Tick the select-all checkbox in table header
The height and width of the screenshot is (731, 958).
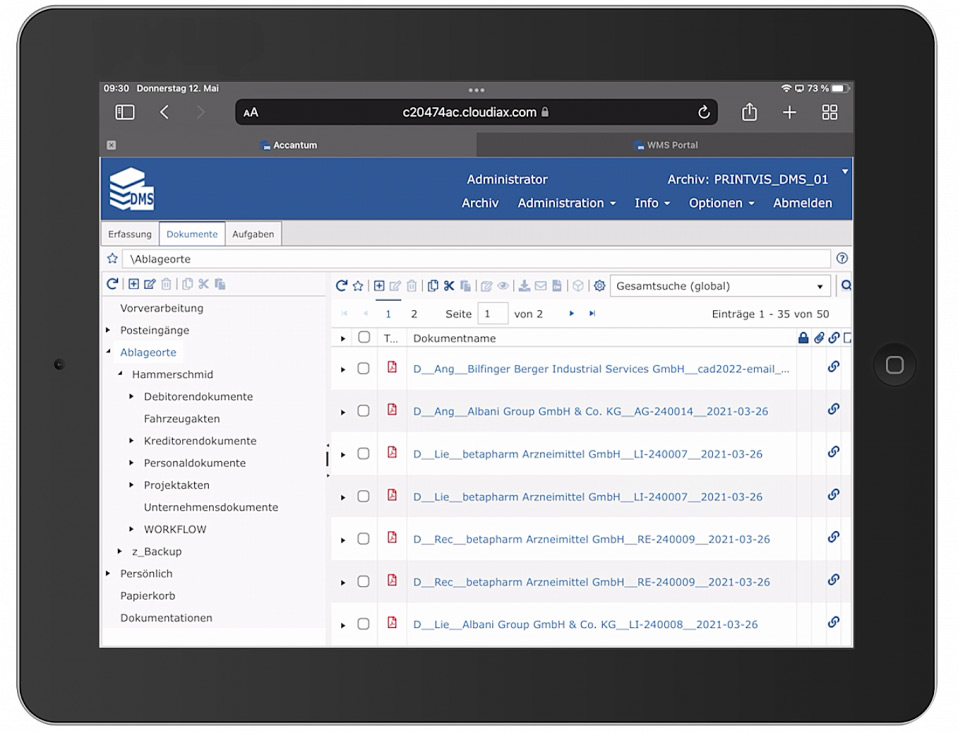tap(364, 338)
